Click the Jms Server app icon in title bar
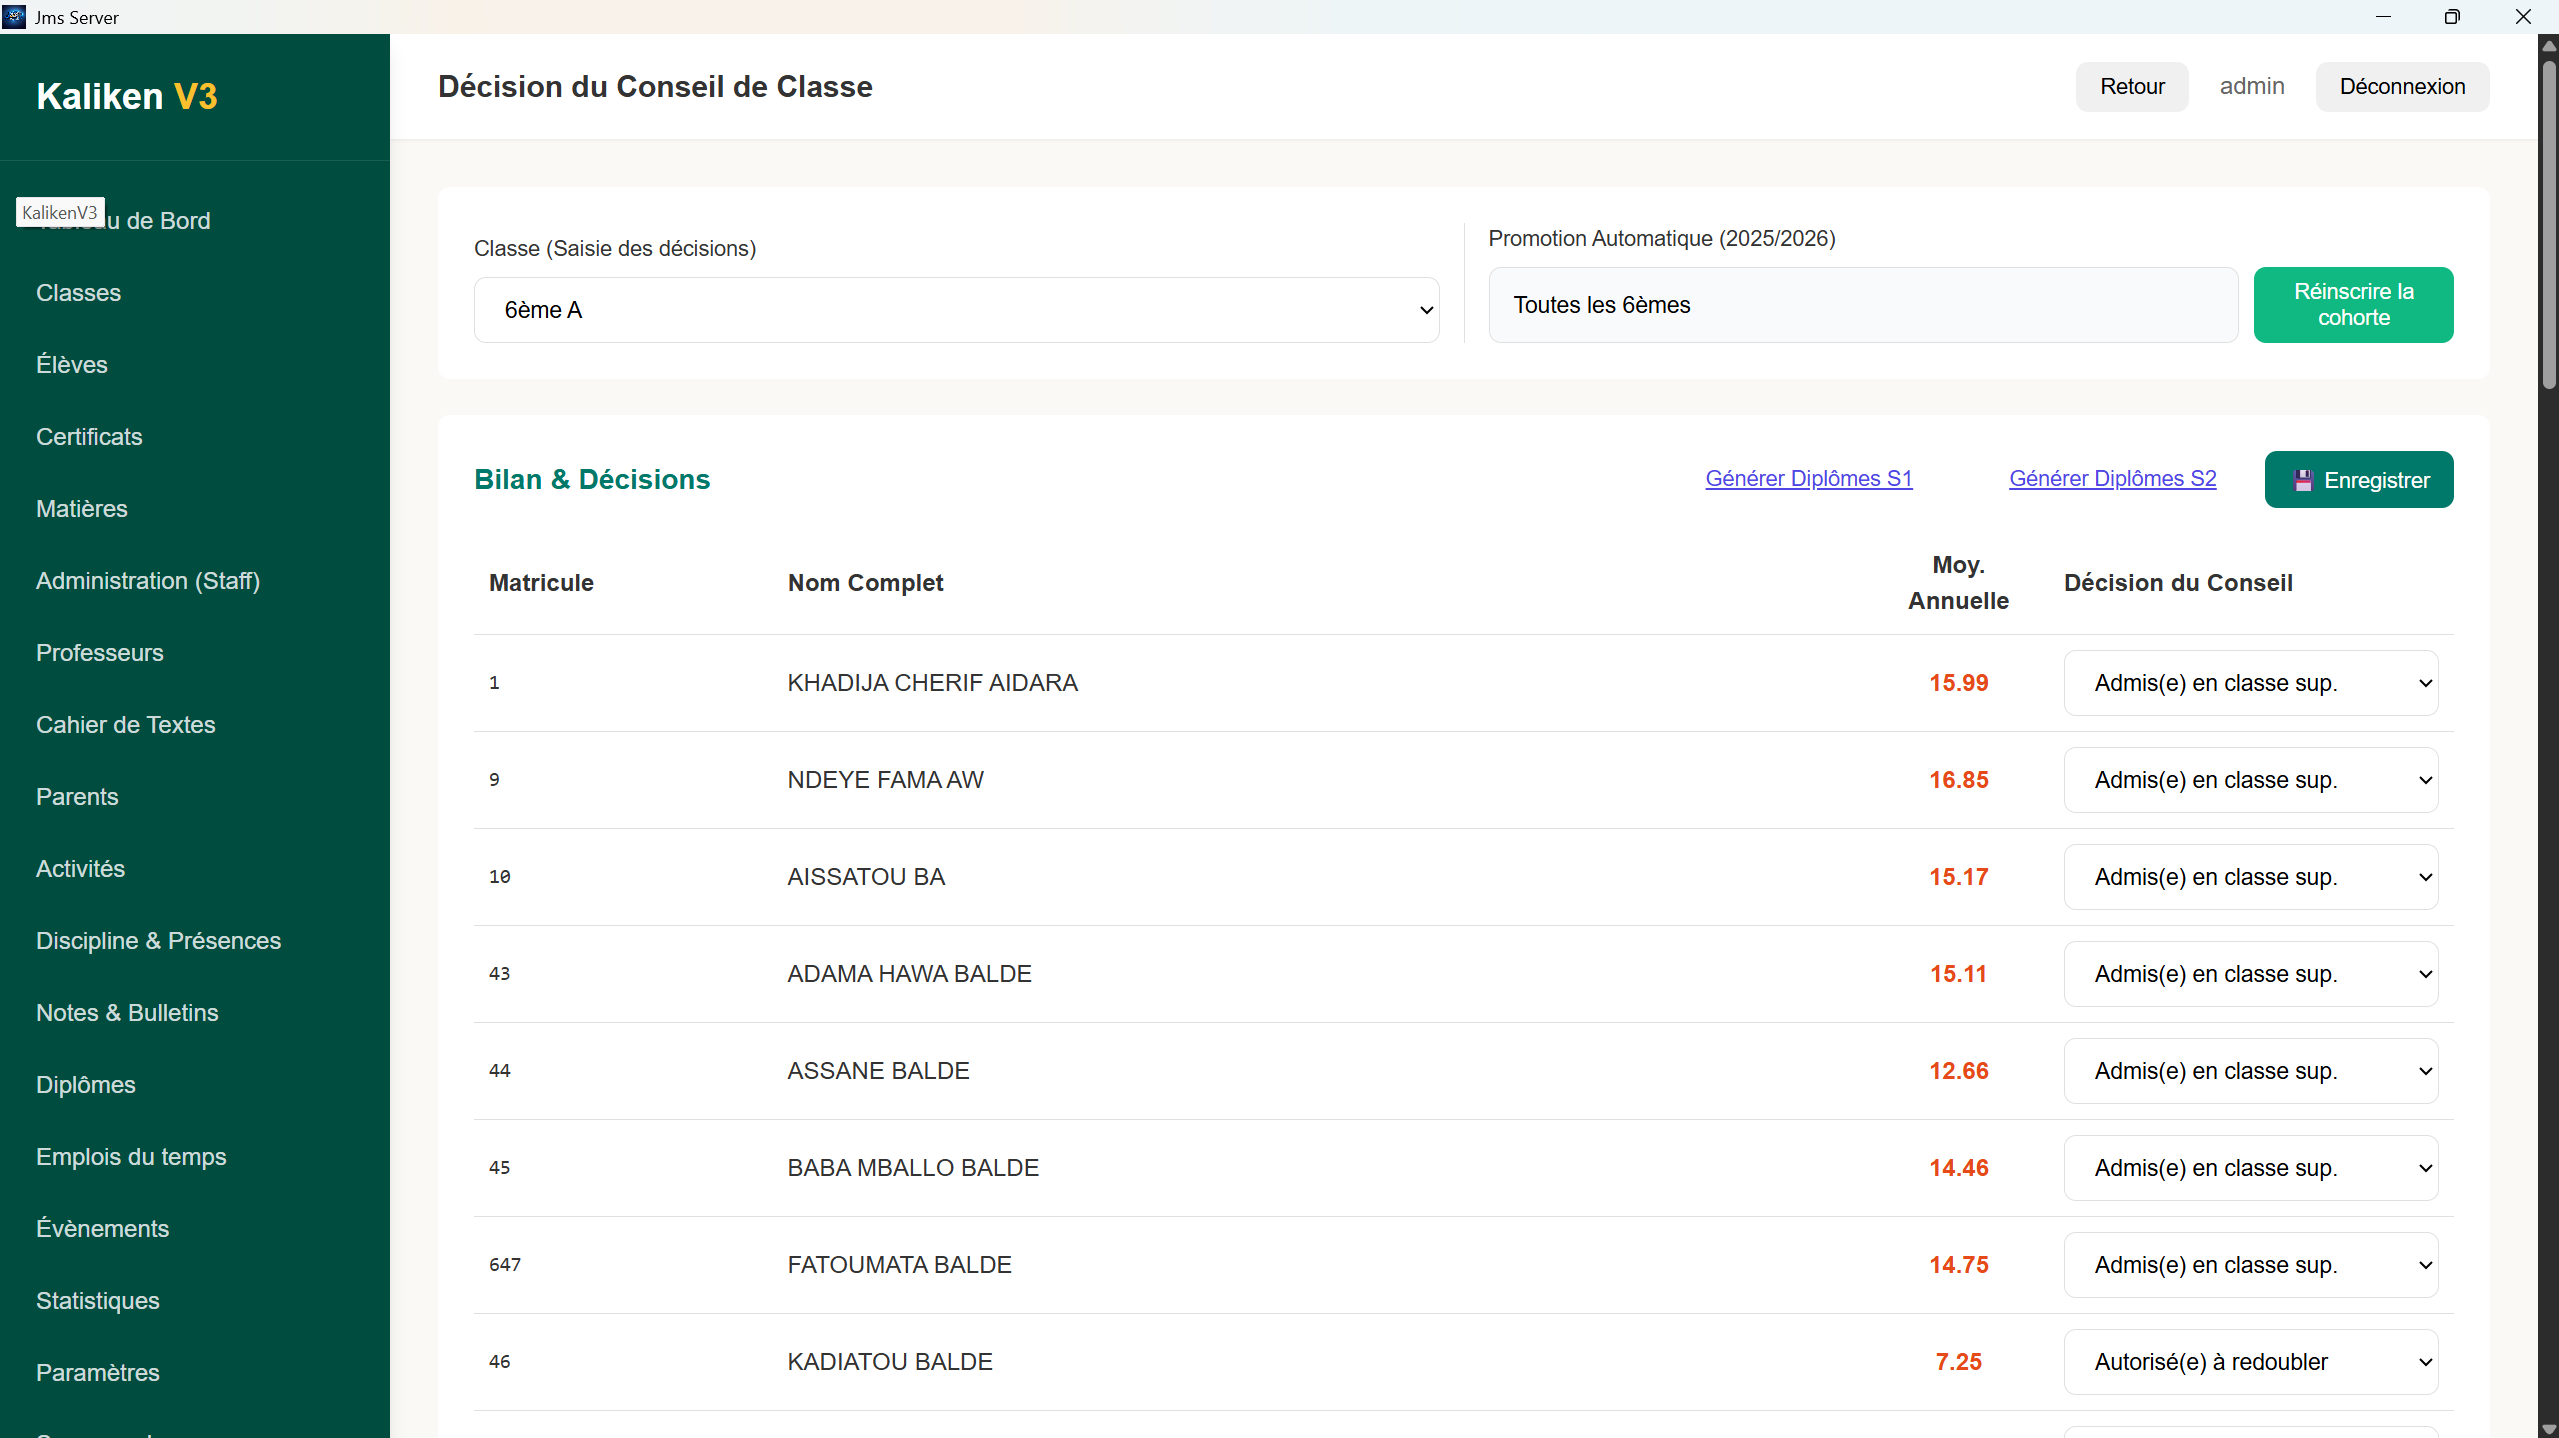2559x1438 pixels. [x=14, y=16]
